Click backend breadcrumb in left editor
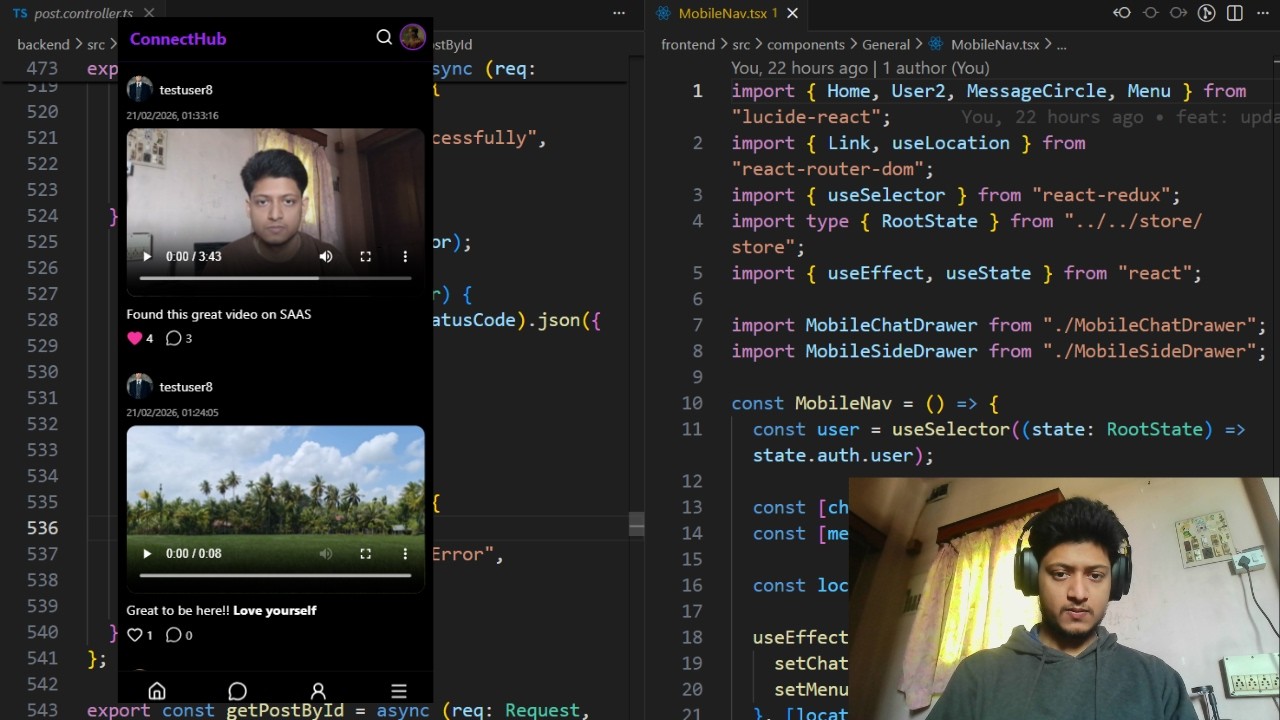 43,45
